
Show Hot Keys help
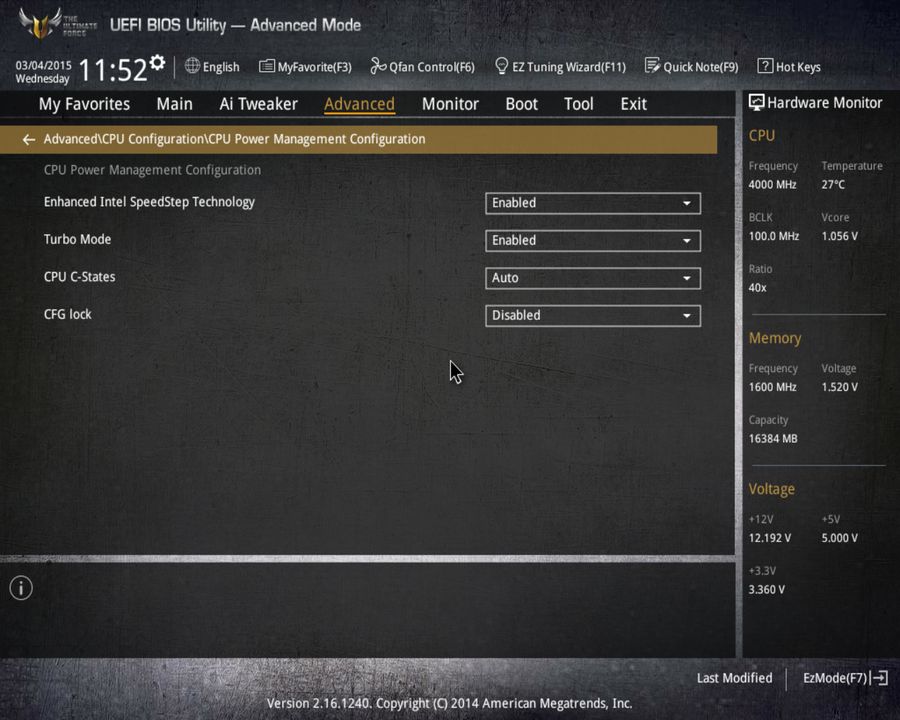[x=798, y=67]
